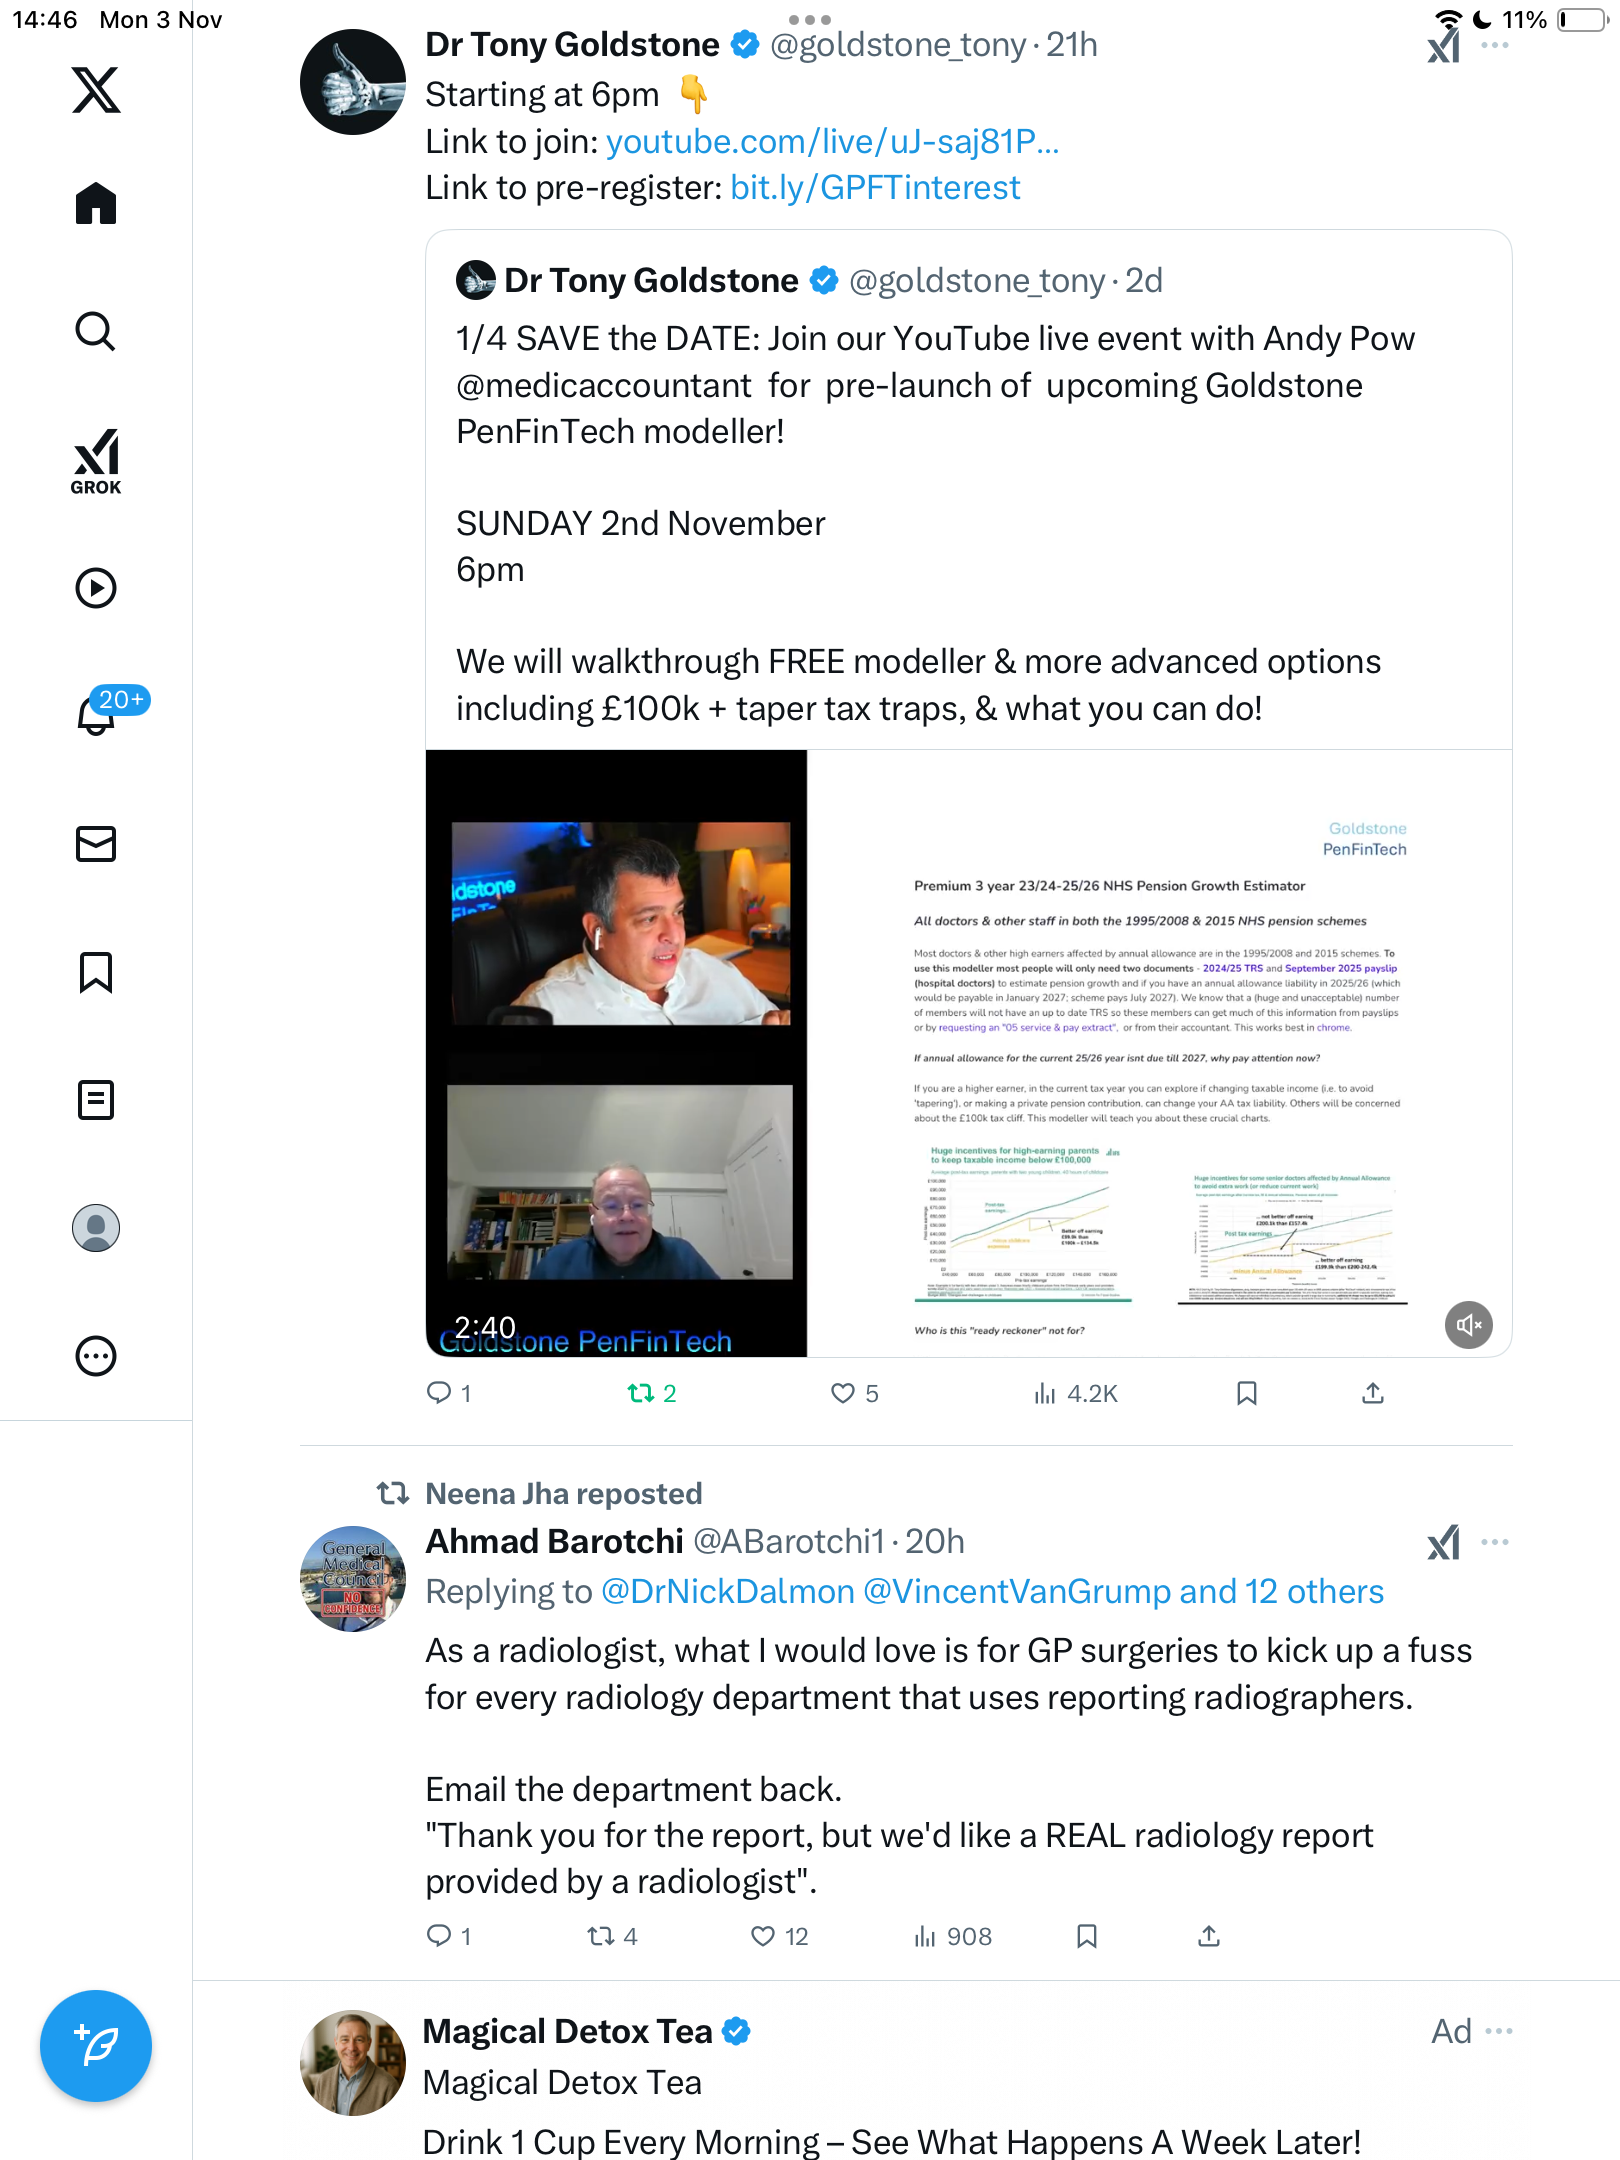Play the Goldstone PenFinTech video

pos(968,1052)
